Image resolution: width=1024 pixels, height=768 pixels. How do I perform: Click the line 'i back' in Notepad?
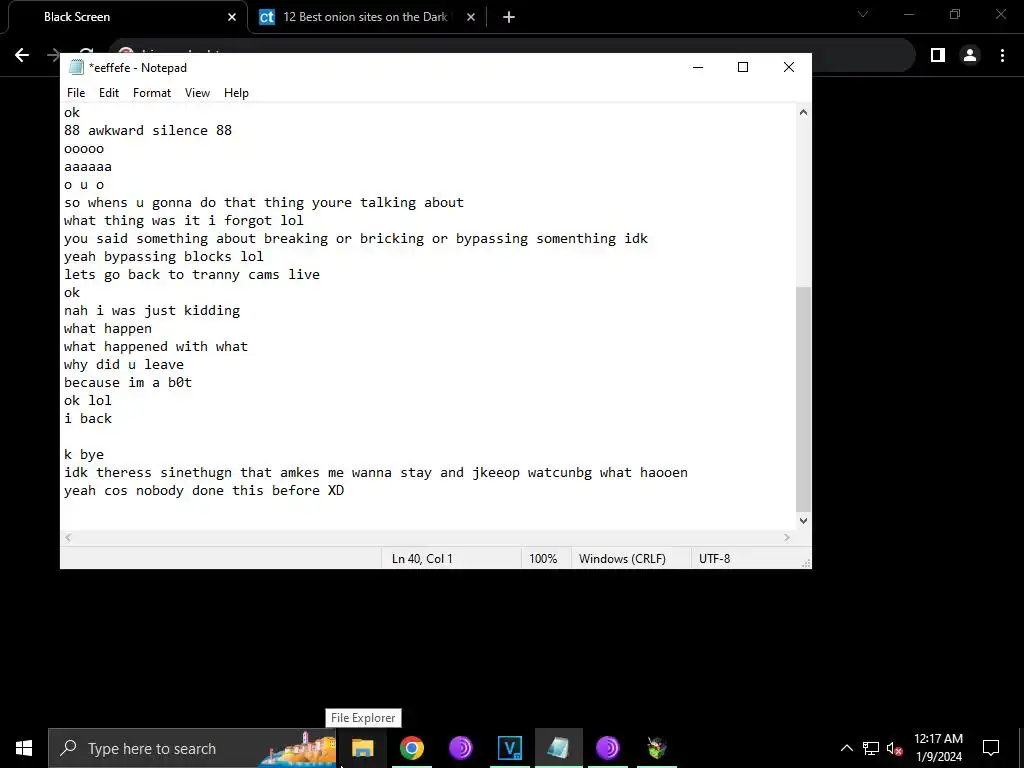tap(88, 418)
